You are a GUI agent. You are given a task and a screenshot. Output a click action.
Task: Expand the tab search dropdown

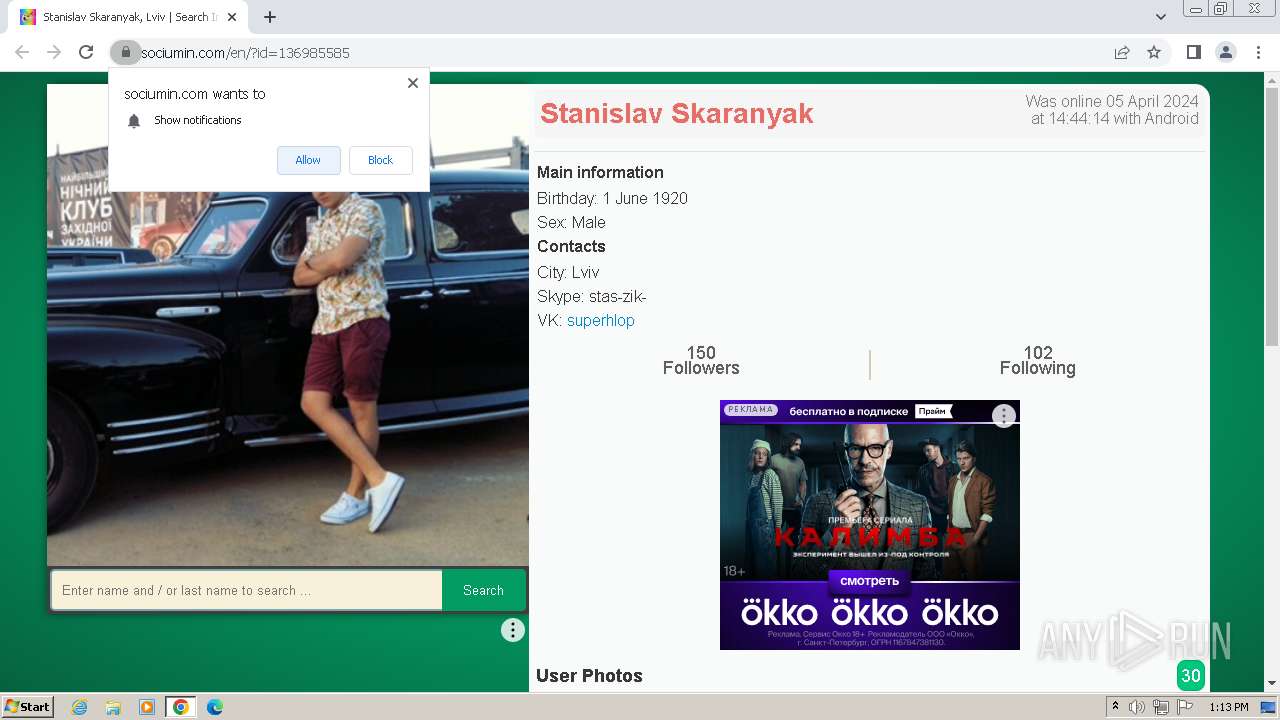pos(1160,17)
